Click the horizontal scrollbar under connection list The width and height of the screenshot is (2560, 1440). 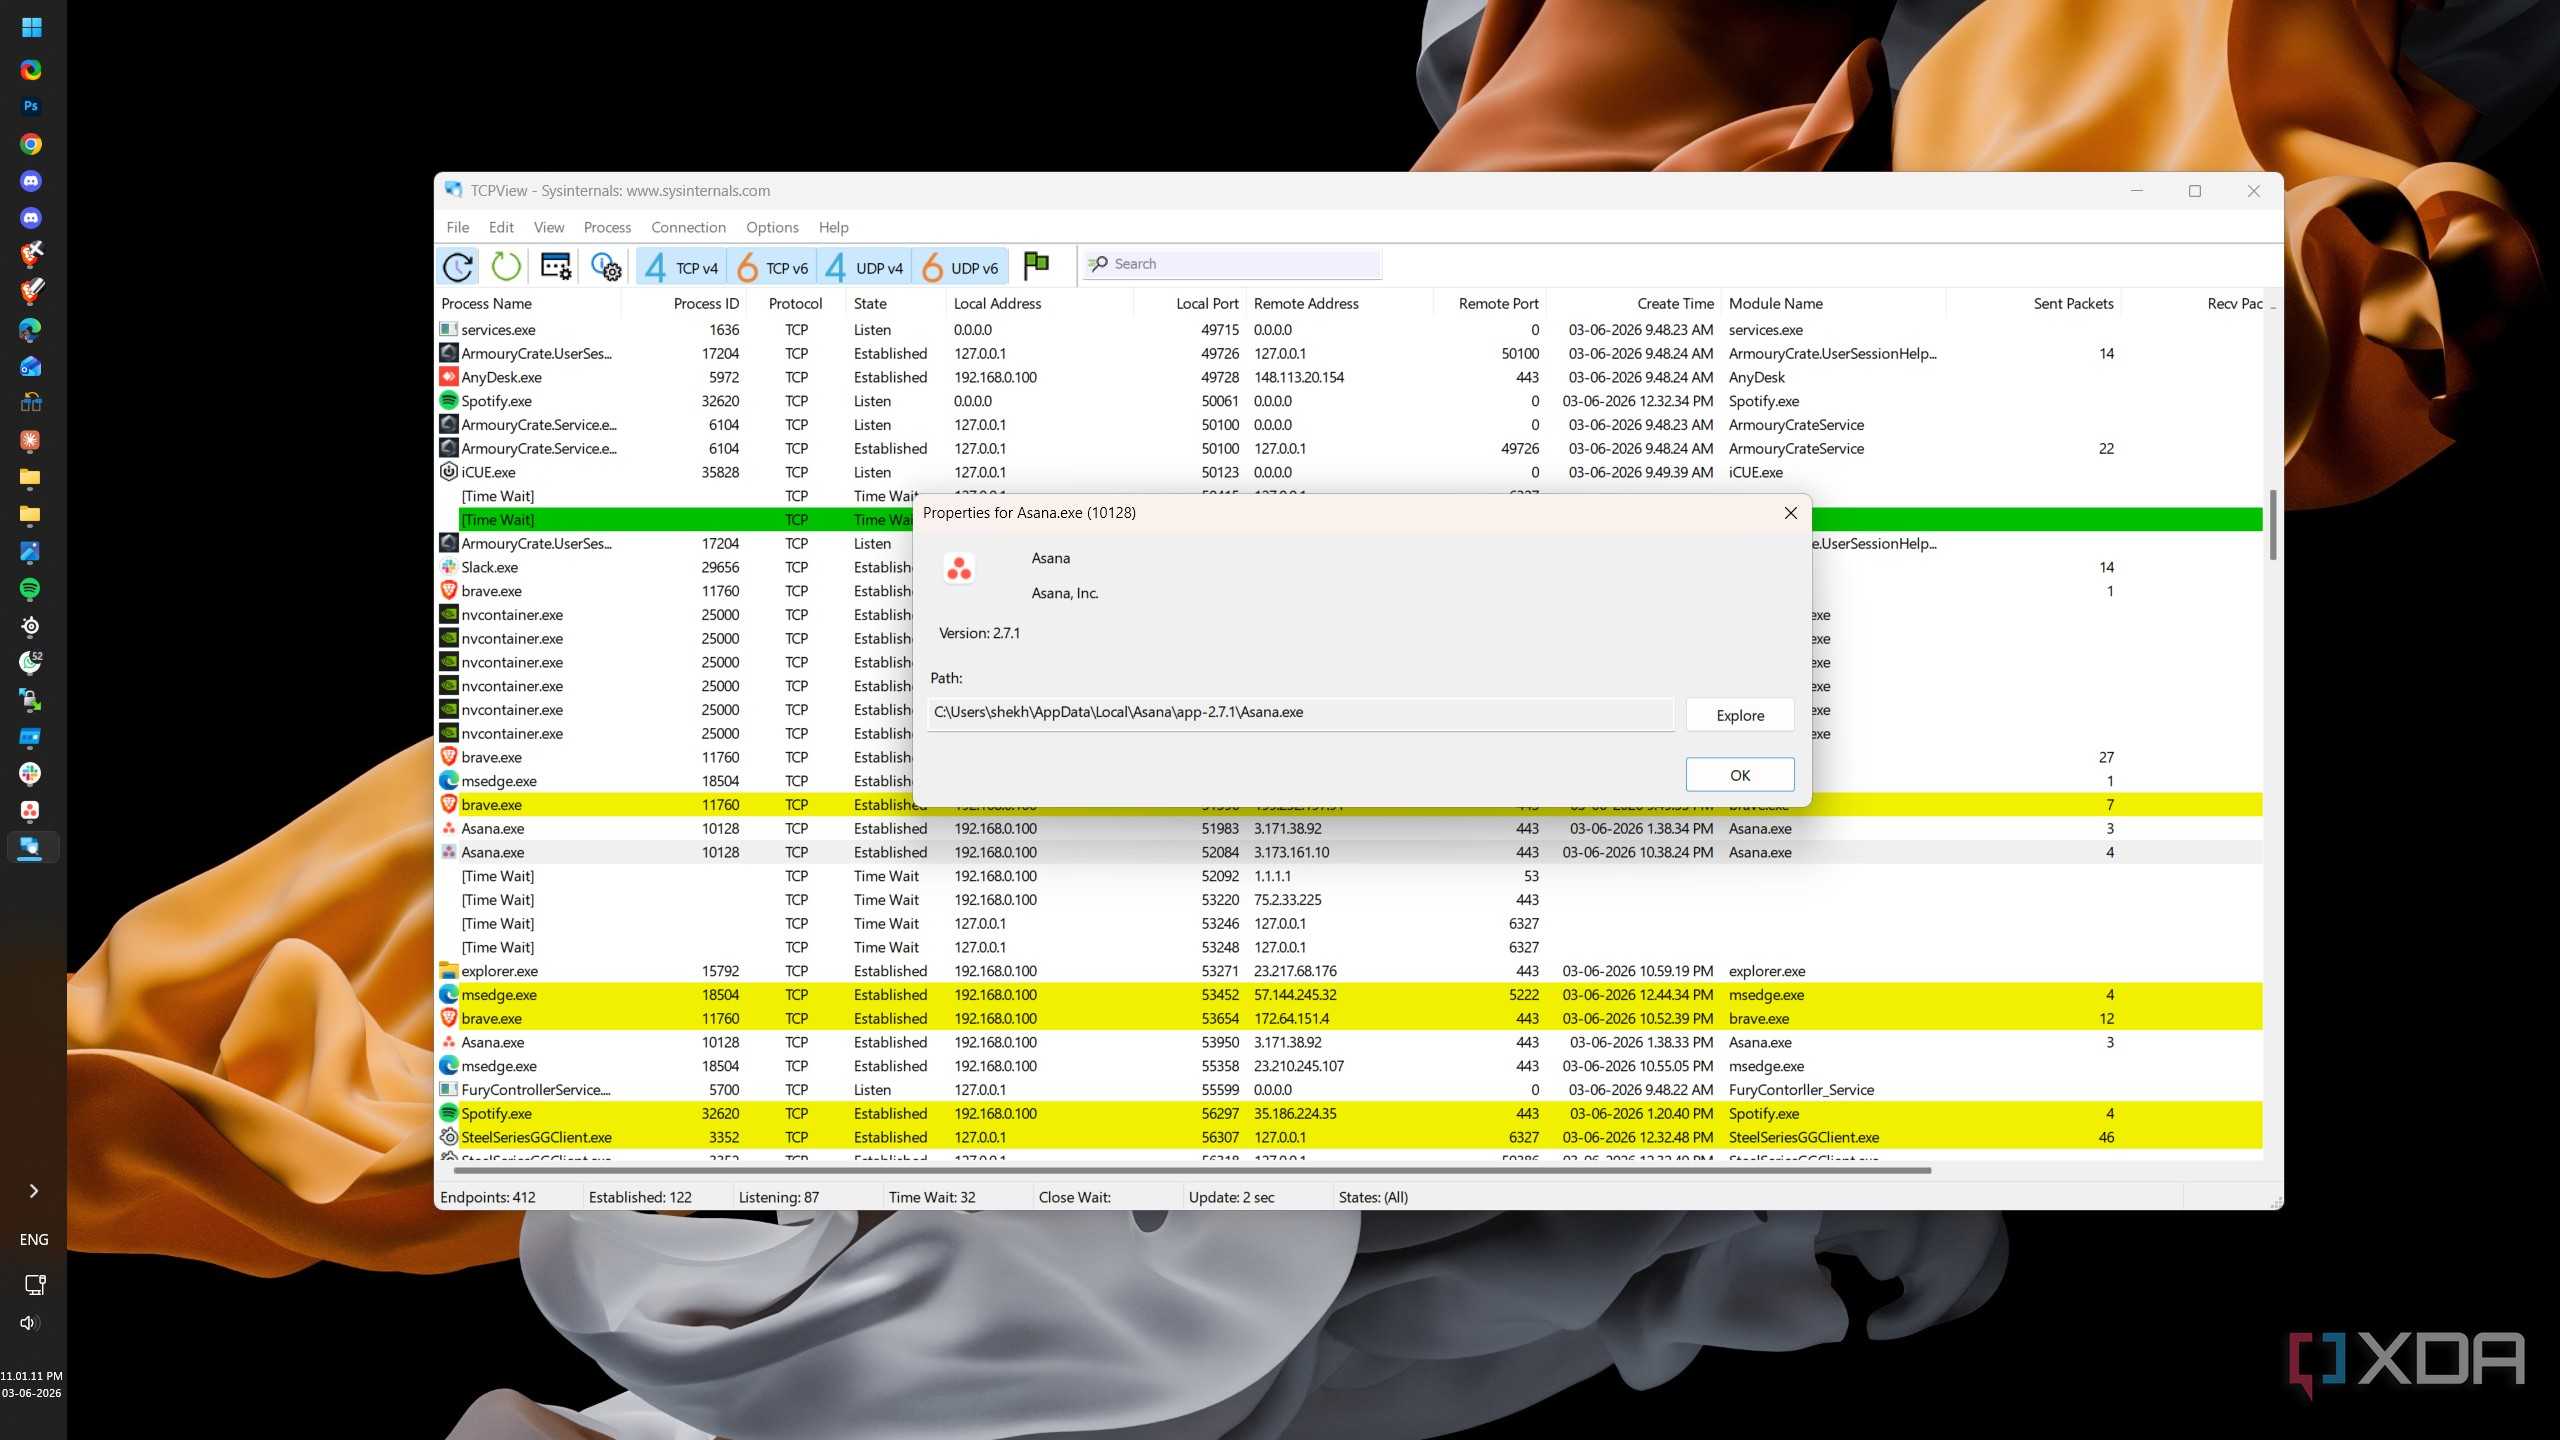1192,1169
